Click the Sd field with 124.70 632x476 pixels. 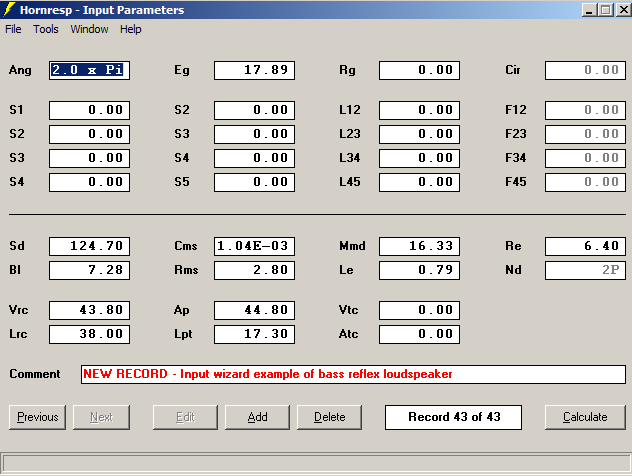tap(89, 246)
